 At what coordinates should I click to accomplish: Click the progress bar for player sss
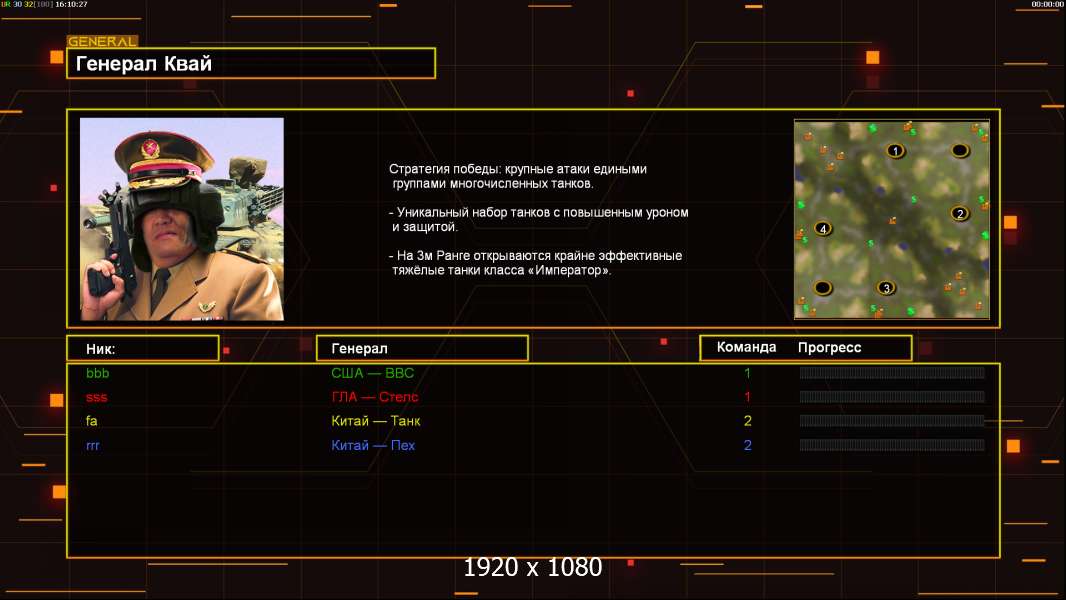click(x=892, y=397)
